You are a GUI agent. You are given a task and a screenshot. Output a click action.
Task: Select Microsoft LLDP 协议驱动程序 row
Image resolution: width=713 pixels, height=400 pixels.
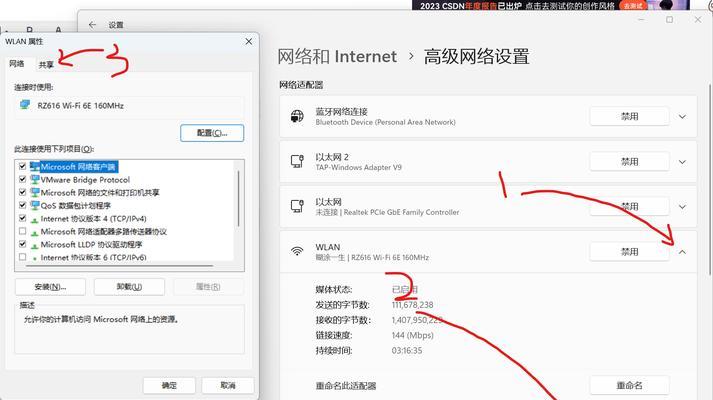[91, 245]
